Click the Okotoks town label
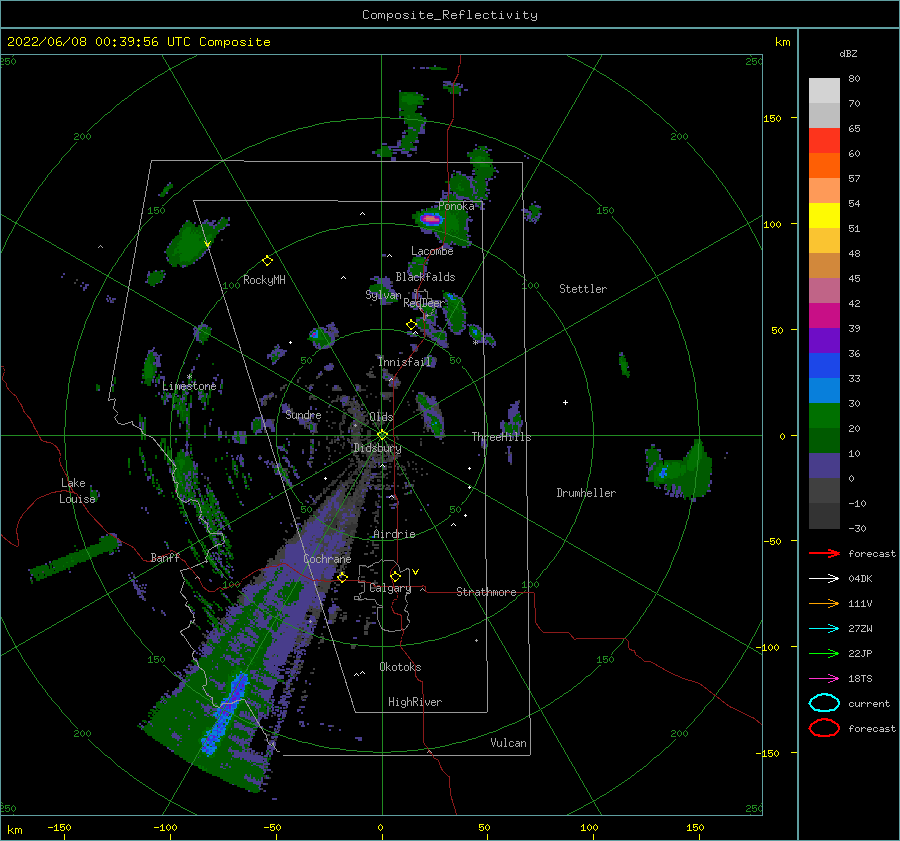 [x=400, y=668]
